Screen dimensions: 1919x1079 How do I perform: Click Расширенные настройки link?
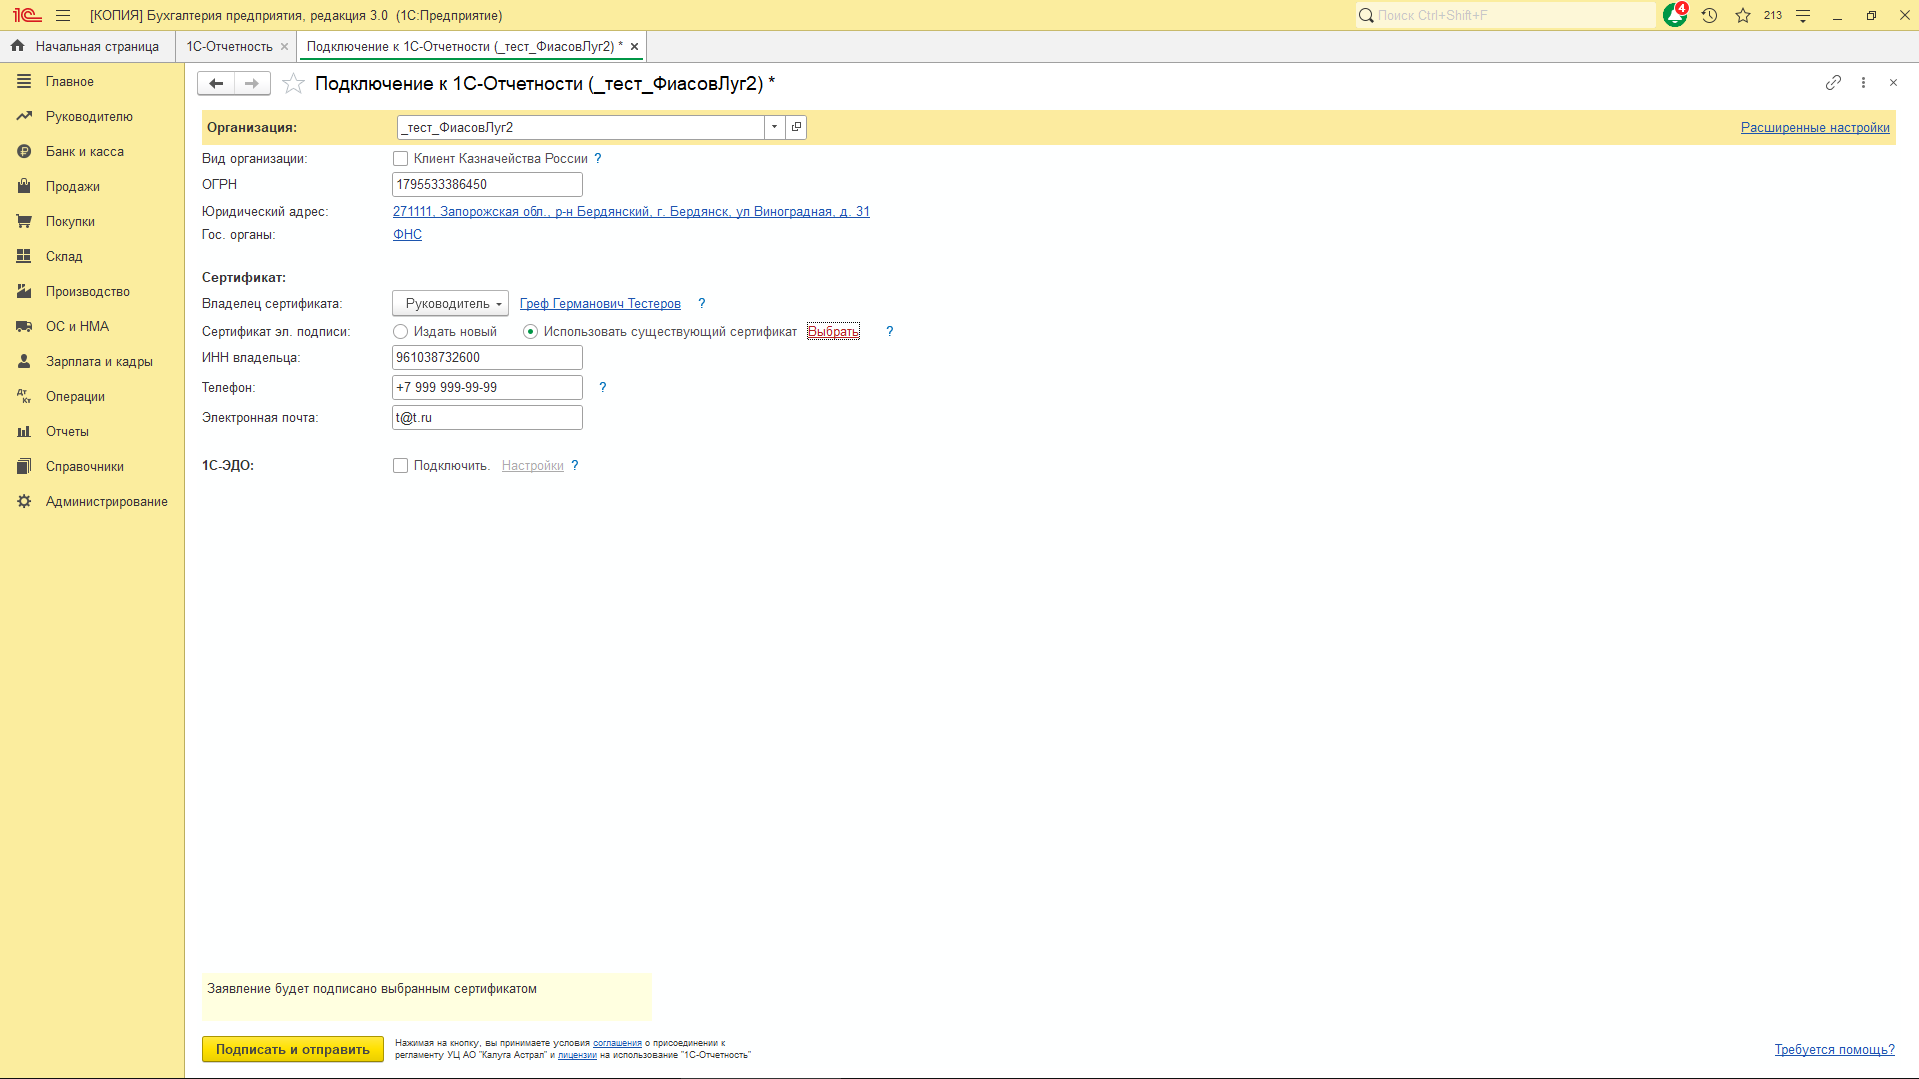coord(1815,127)
